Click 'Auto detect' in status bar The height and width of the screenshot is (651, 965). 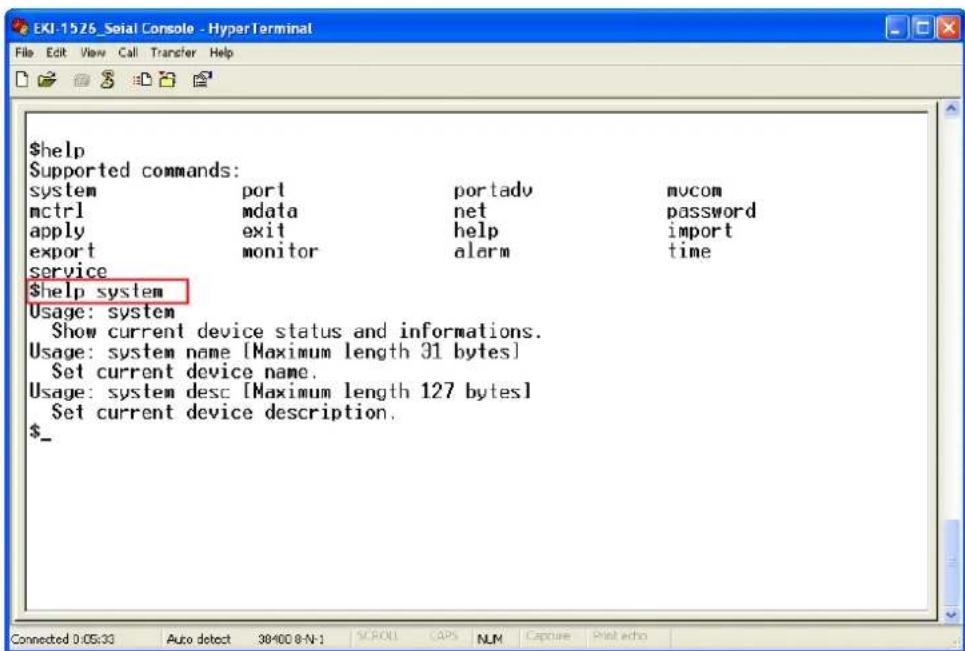pyautogui.click(x=199, y=639)
